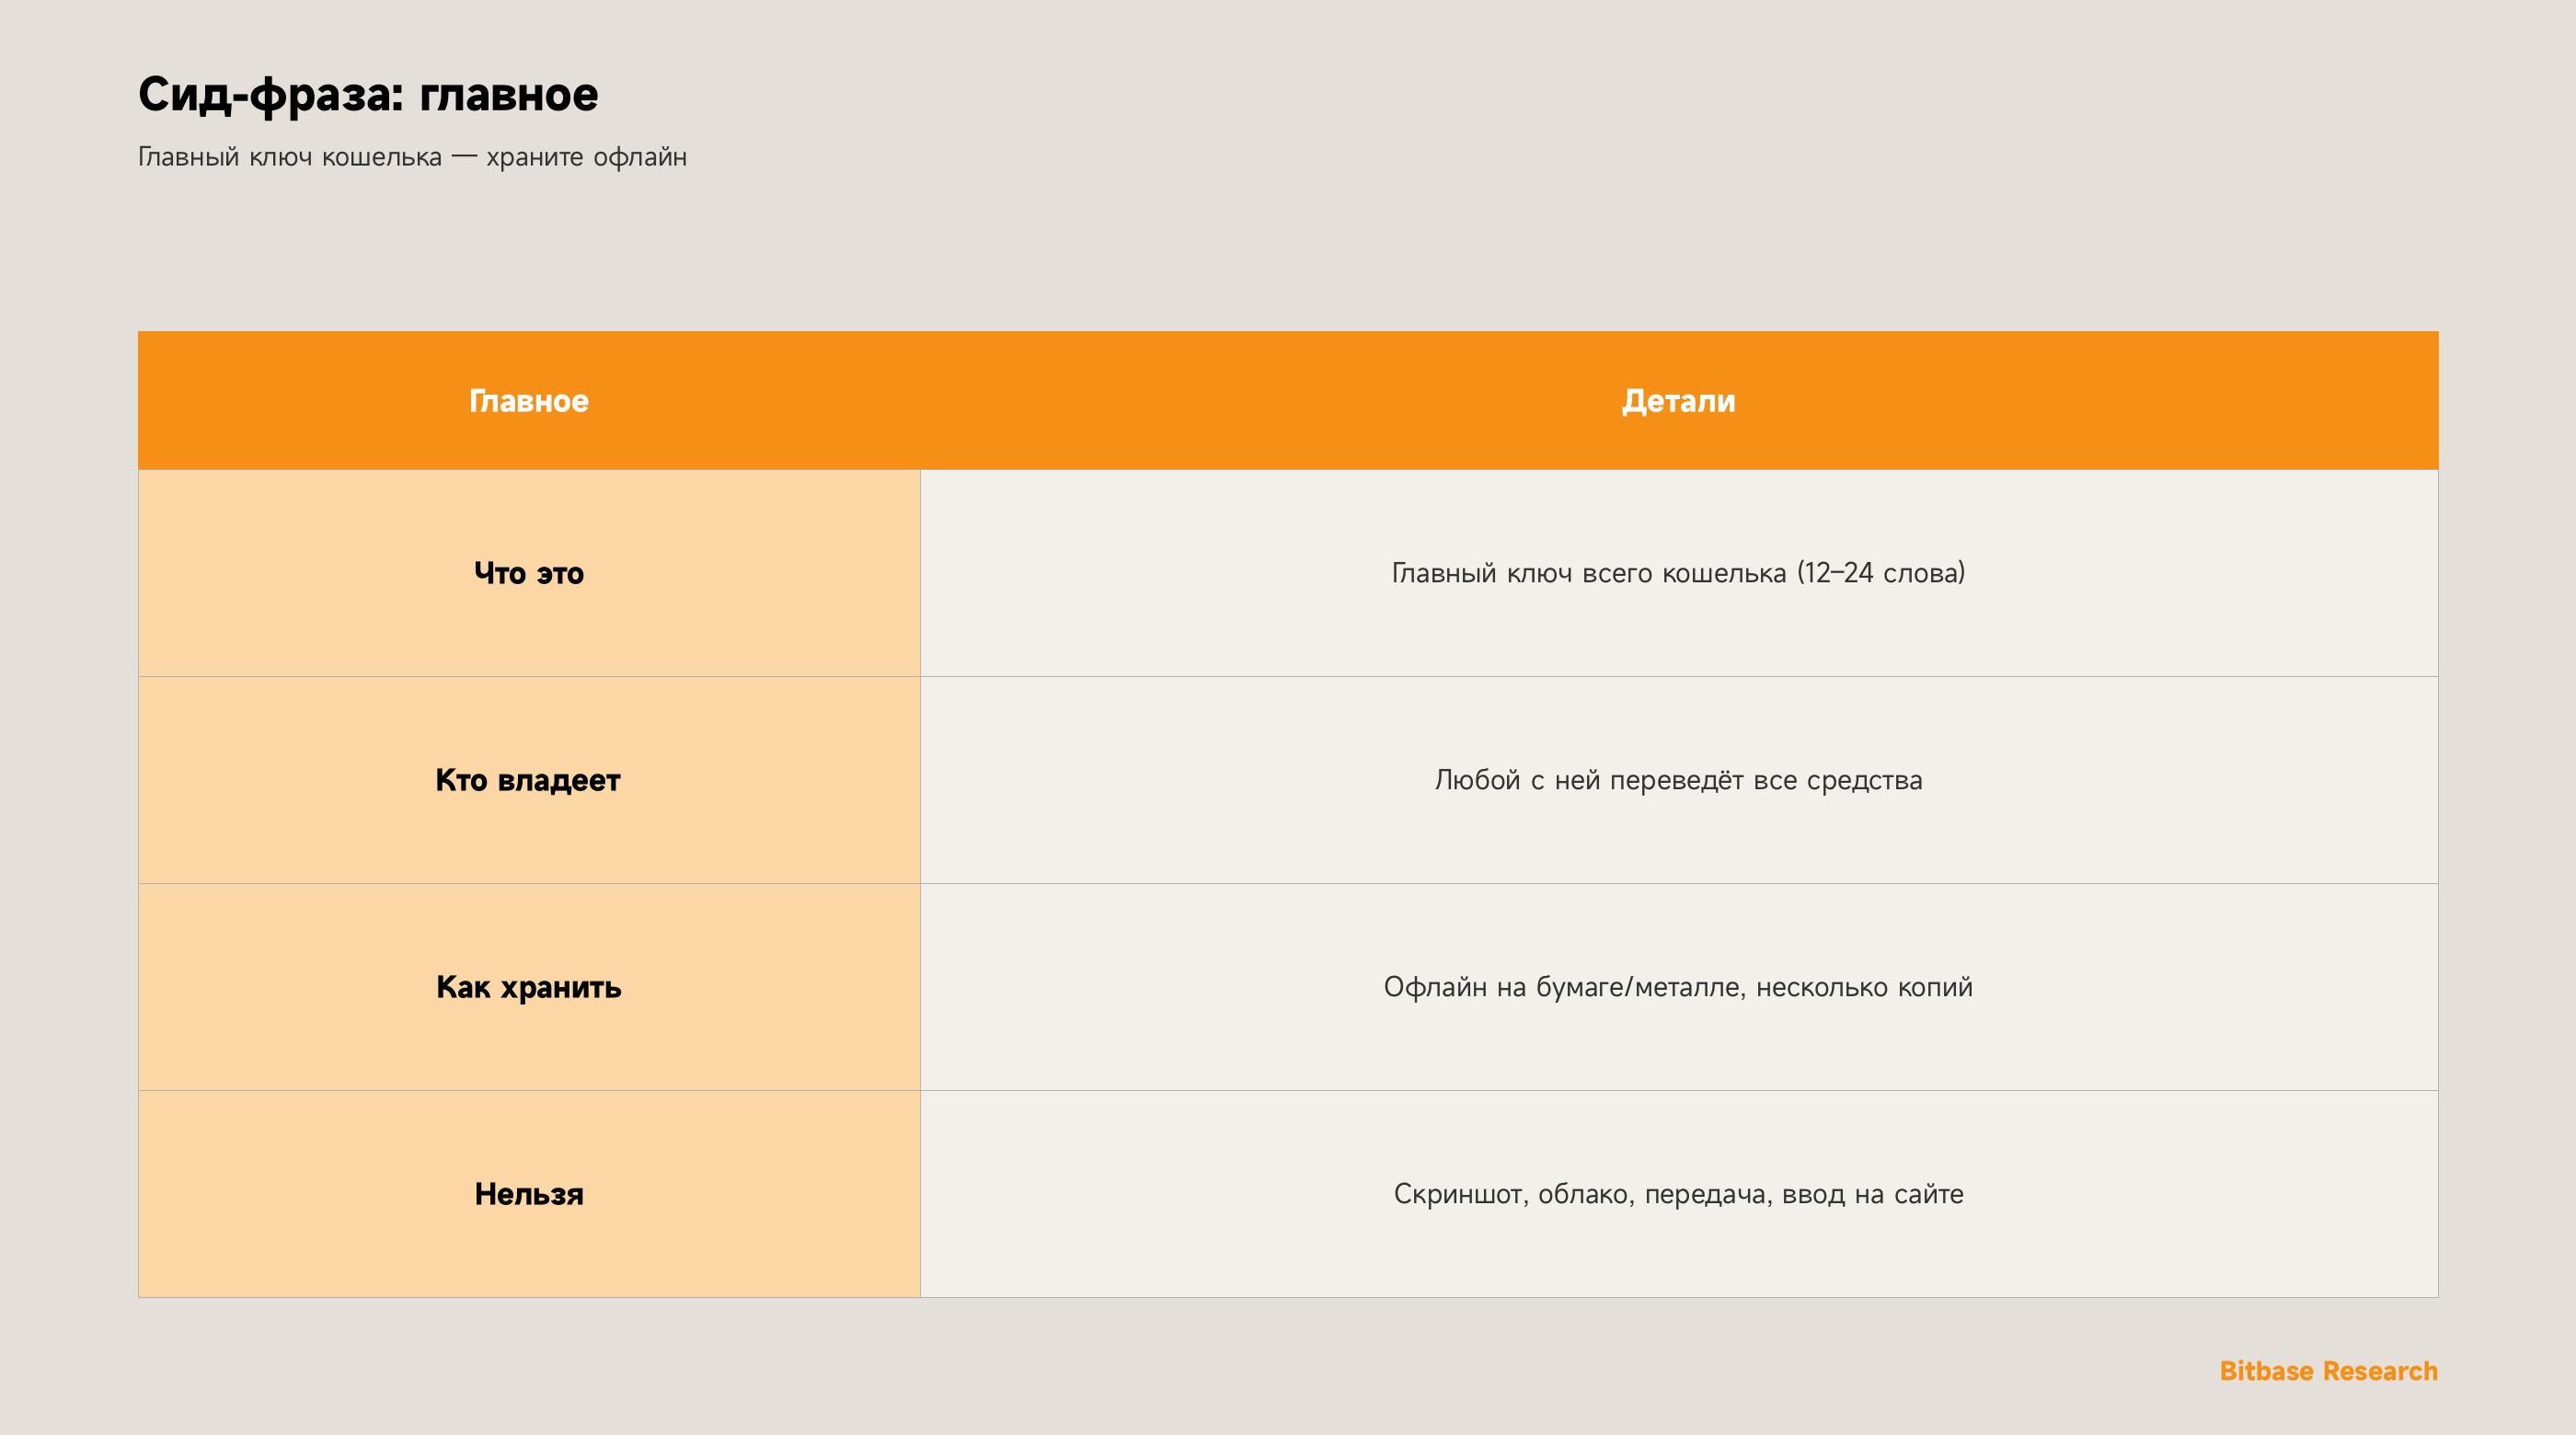2576x1435 pixels.
Task: Click "несколько копий" in storage row
Action: (x=1864, y=987)
